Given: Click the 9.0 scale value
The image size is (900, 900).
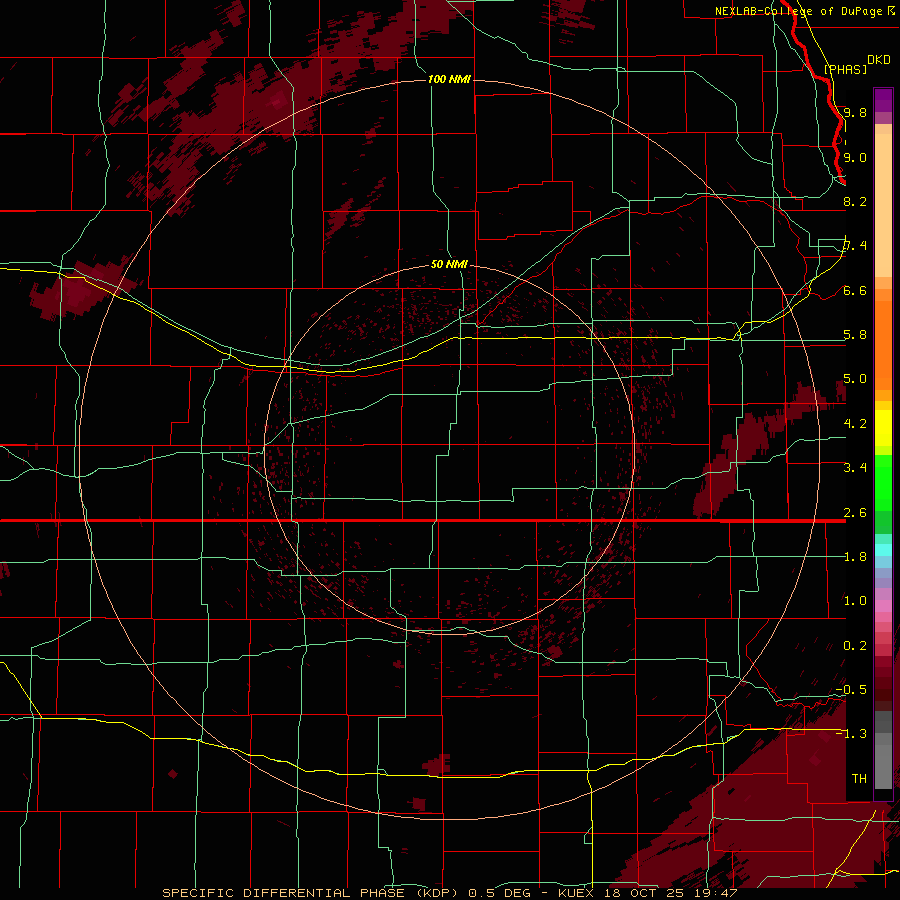Looking at the screenshot, I should coord(855,157).
